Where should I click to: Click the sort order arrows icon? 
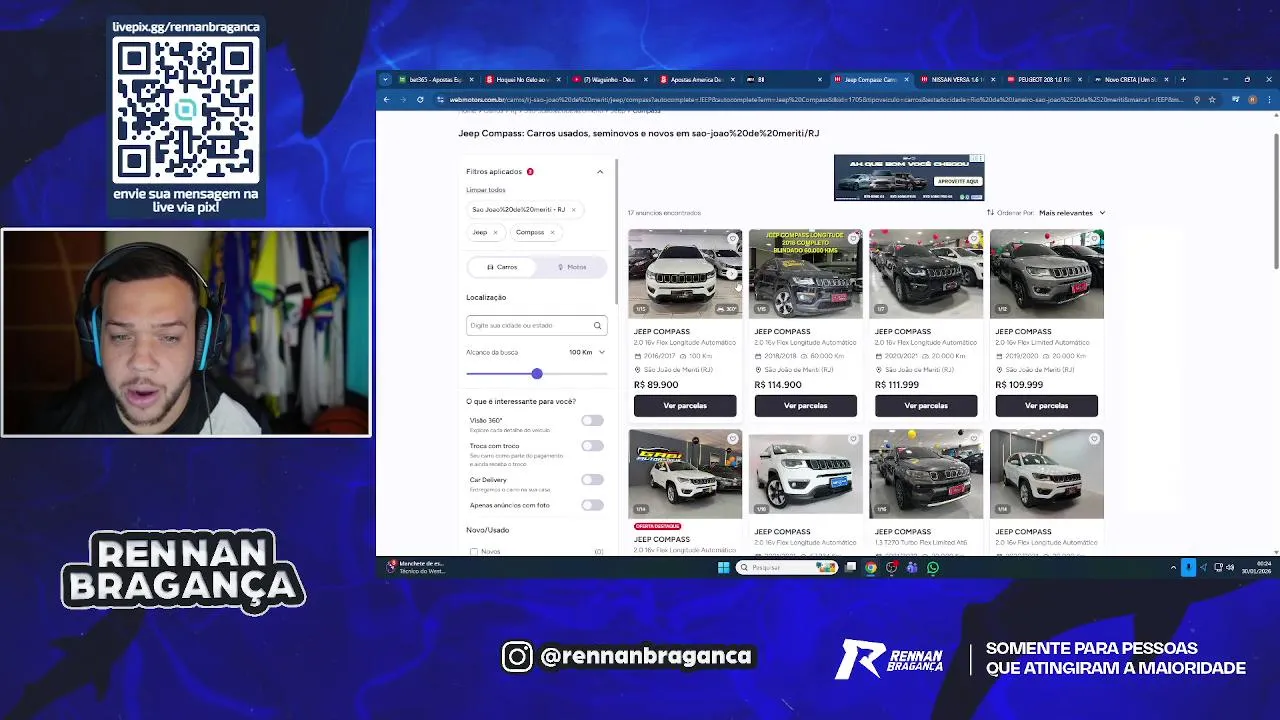click(x=990, y=213)
